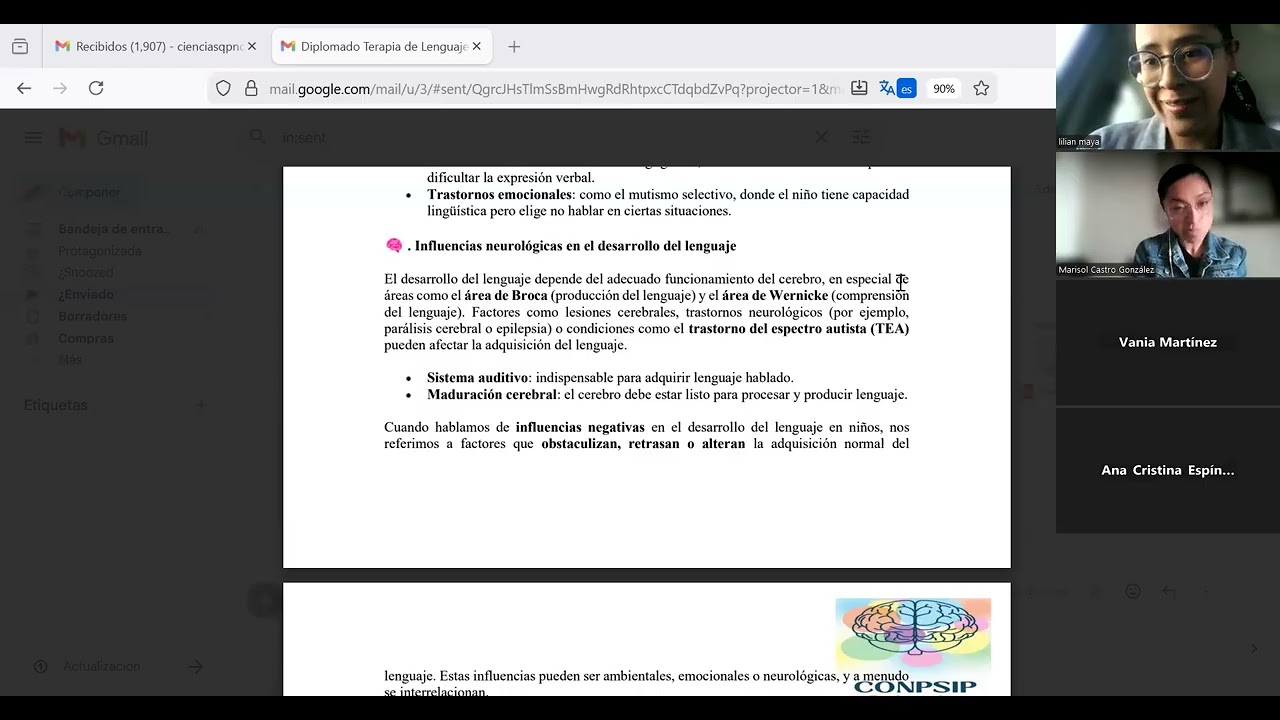Reset the 90% zoom level indicator

(944, 89)
